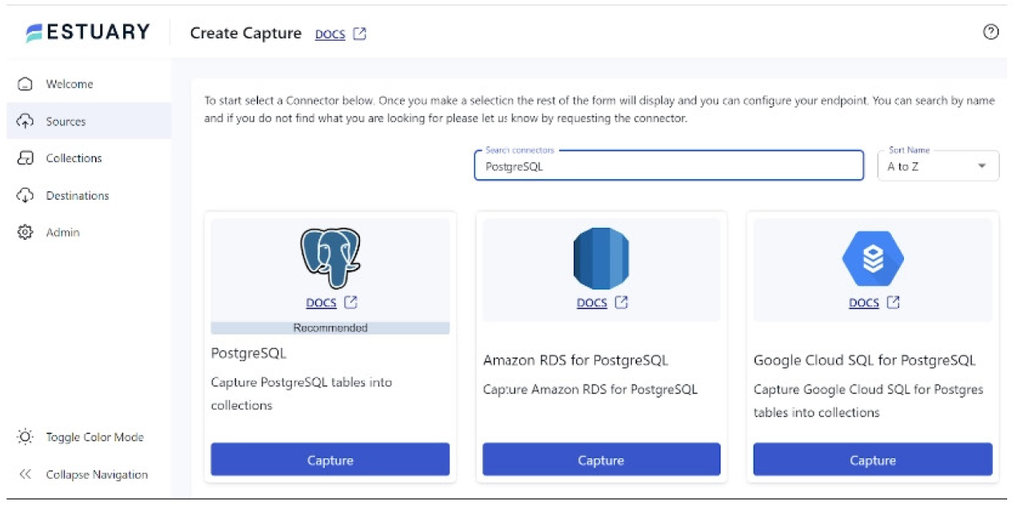Click the Sources upload cloud icon
This screenshot has height=510, width=1024.
pyautogui.click(x=25, y=121)
